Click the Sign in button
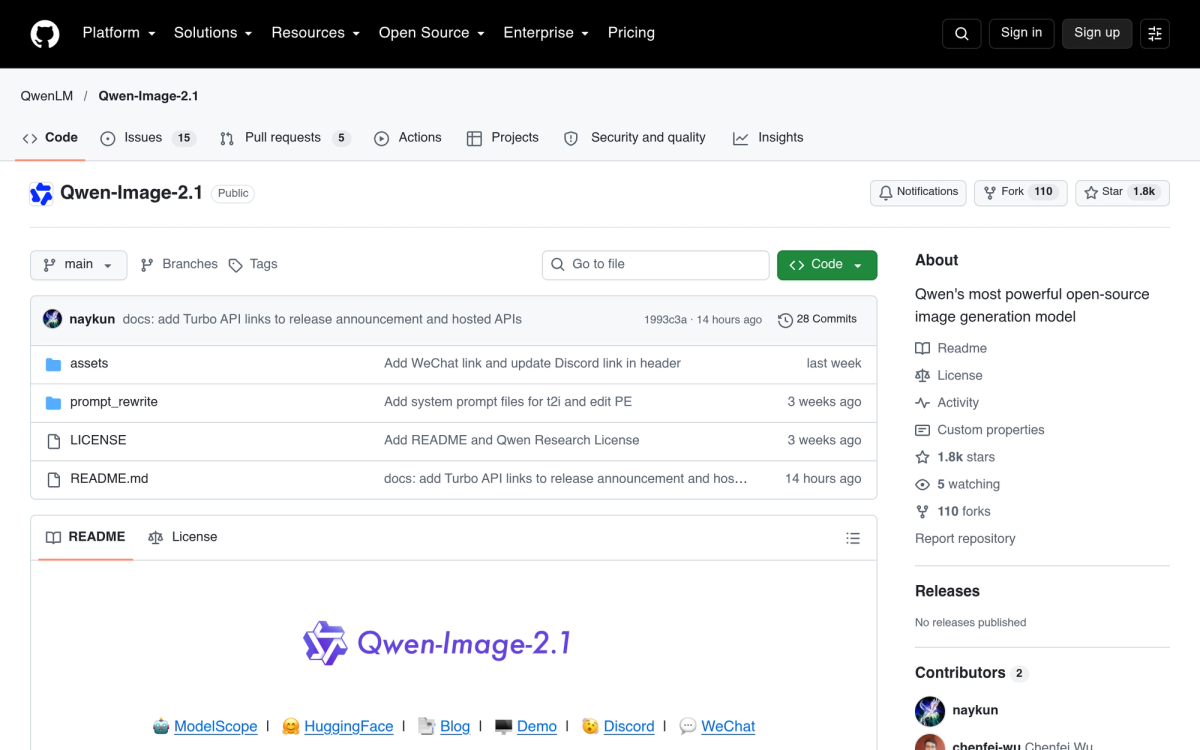Image resolution: width=1200 pixels, height=750 pixels. tap(1021, 33)
